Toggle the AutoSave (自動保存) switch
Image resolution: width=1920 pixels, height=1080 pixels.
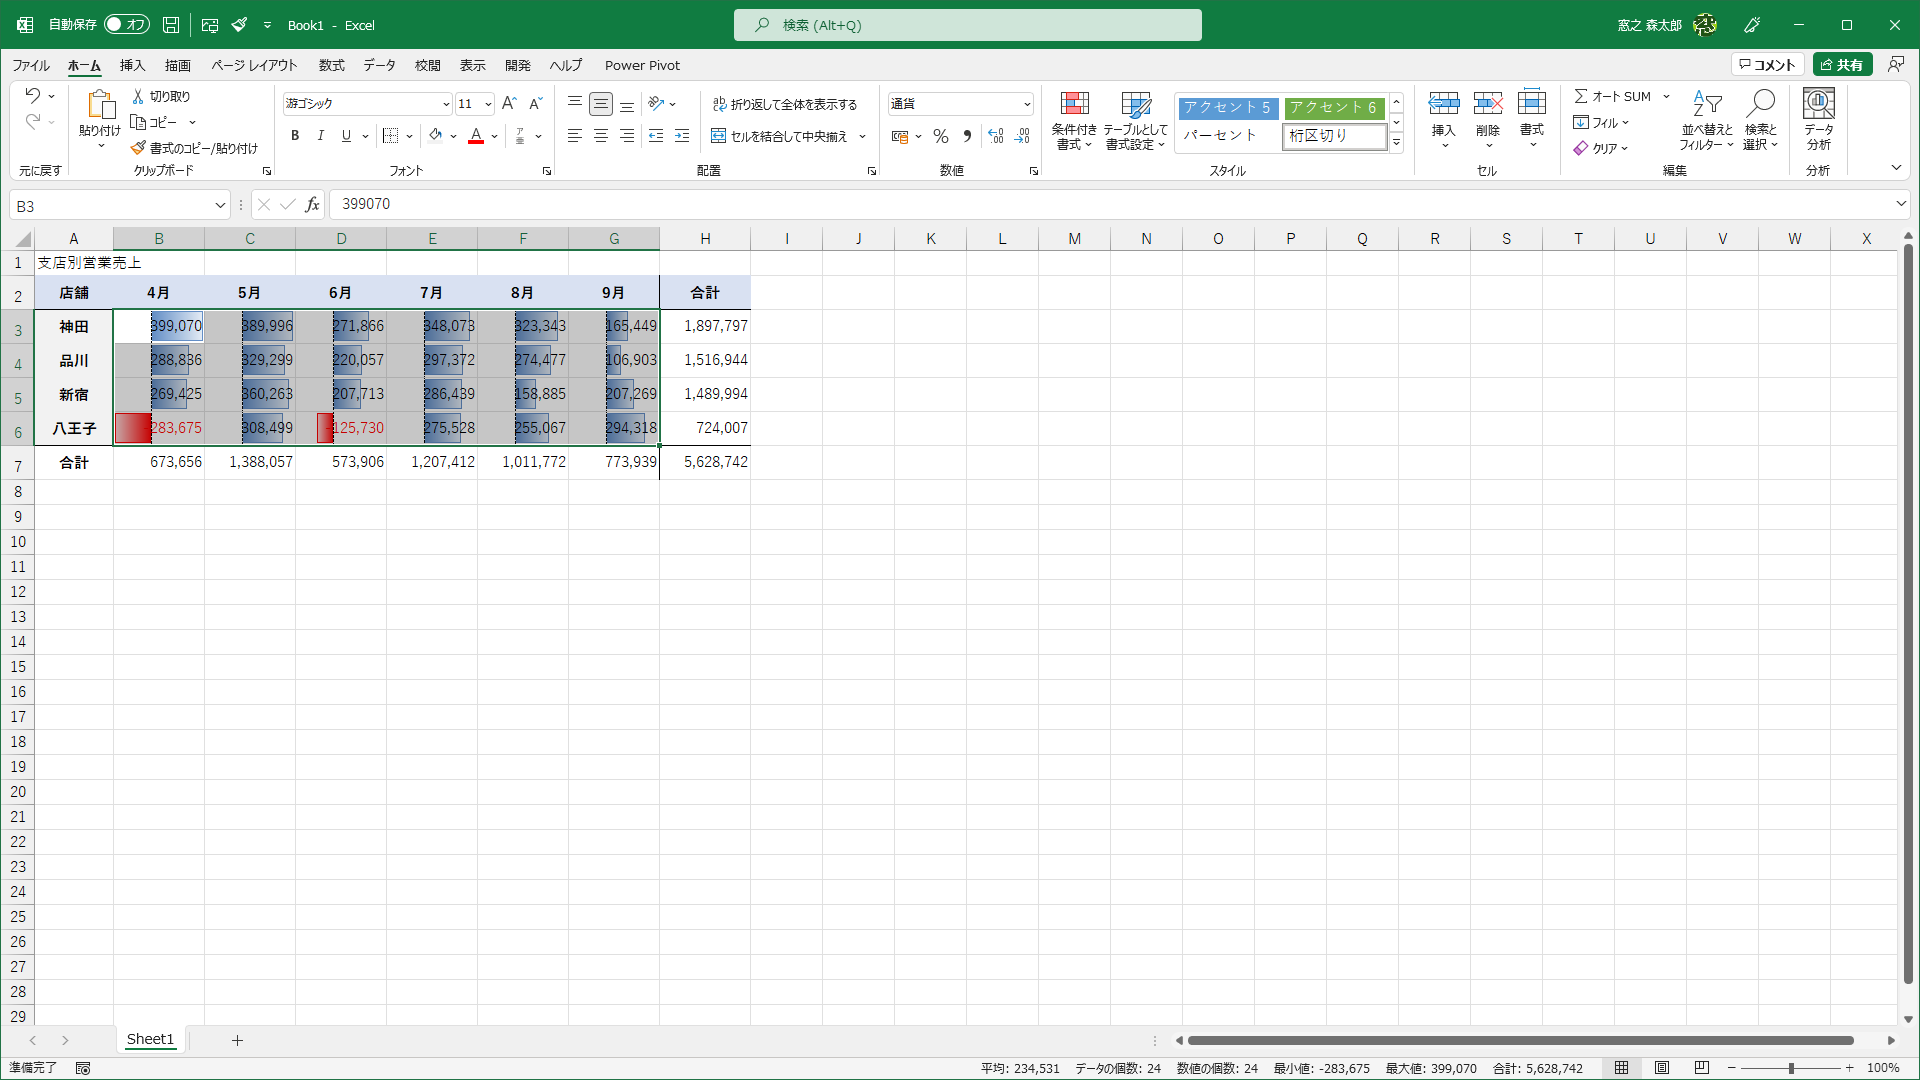coord(127,25)
